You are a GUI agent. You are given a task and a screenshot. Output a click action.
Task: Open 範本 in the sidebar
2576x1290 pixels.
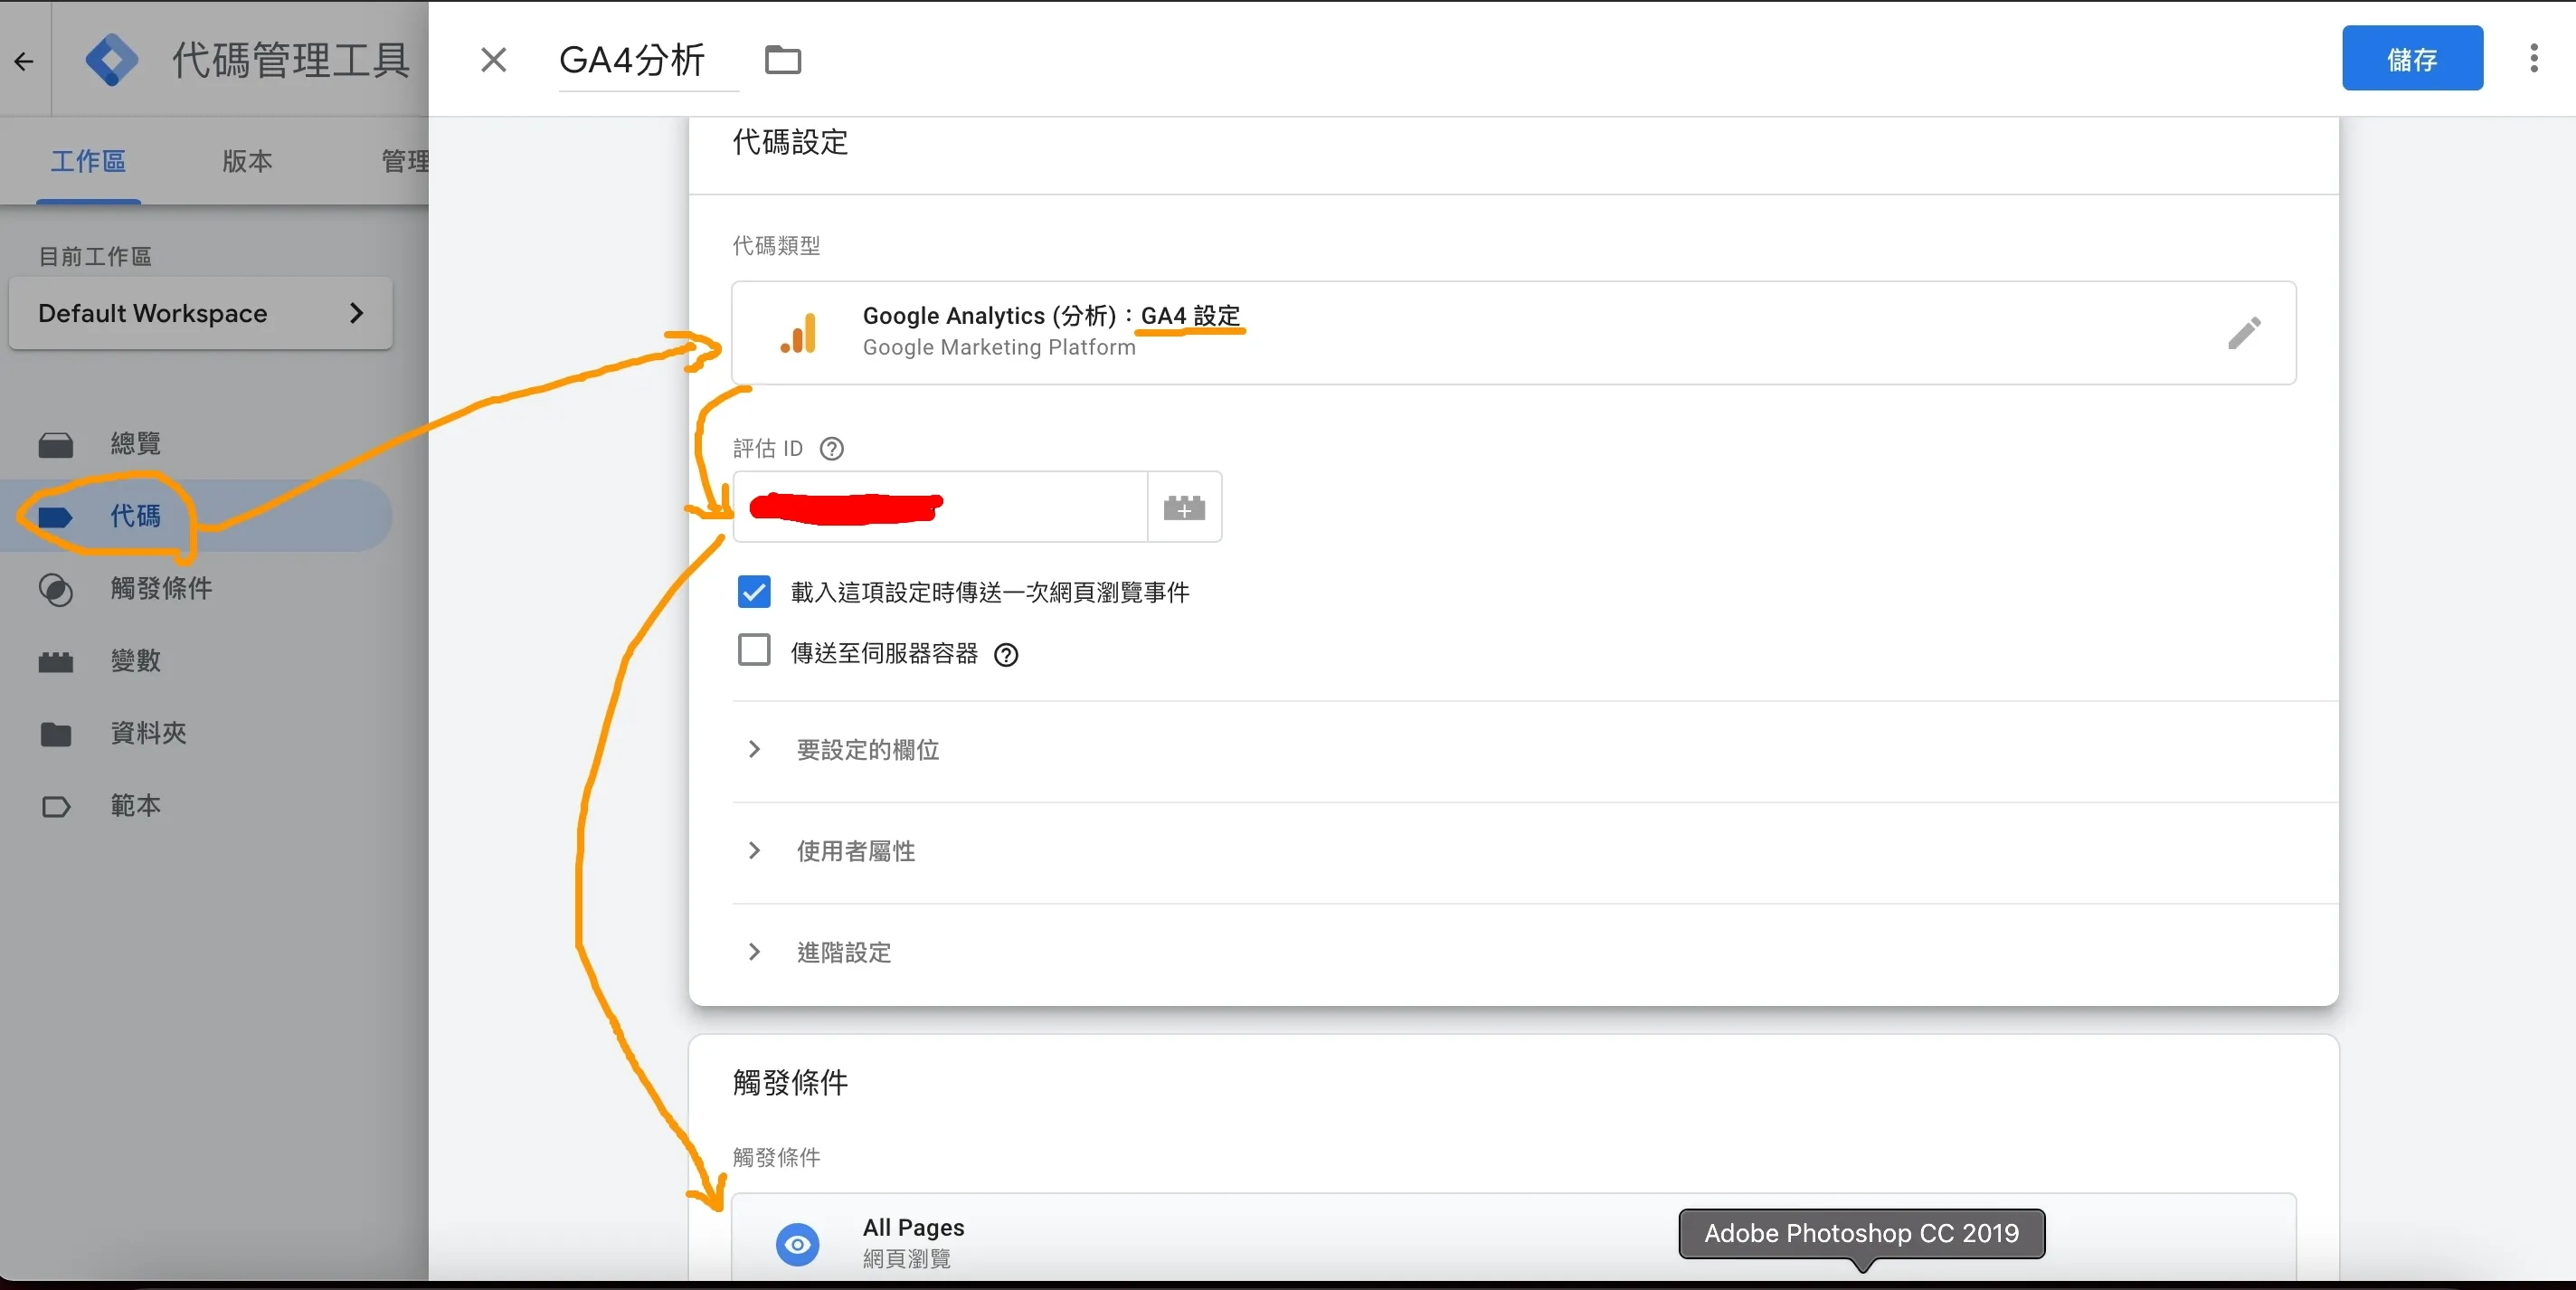(196, 806)
